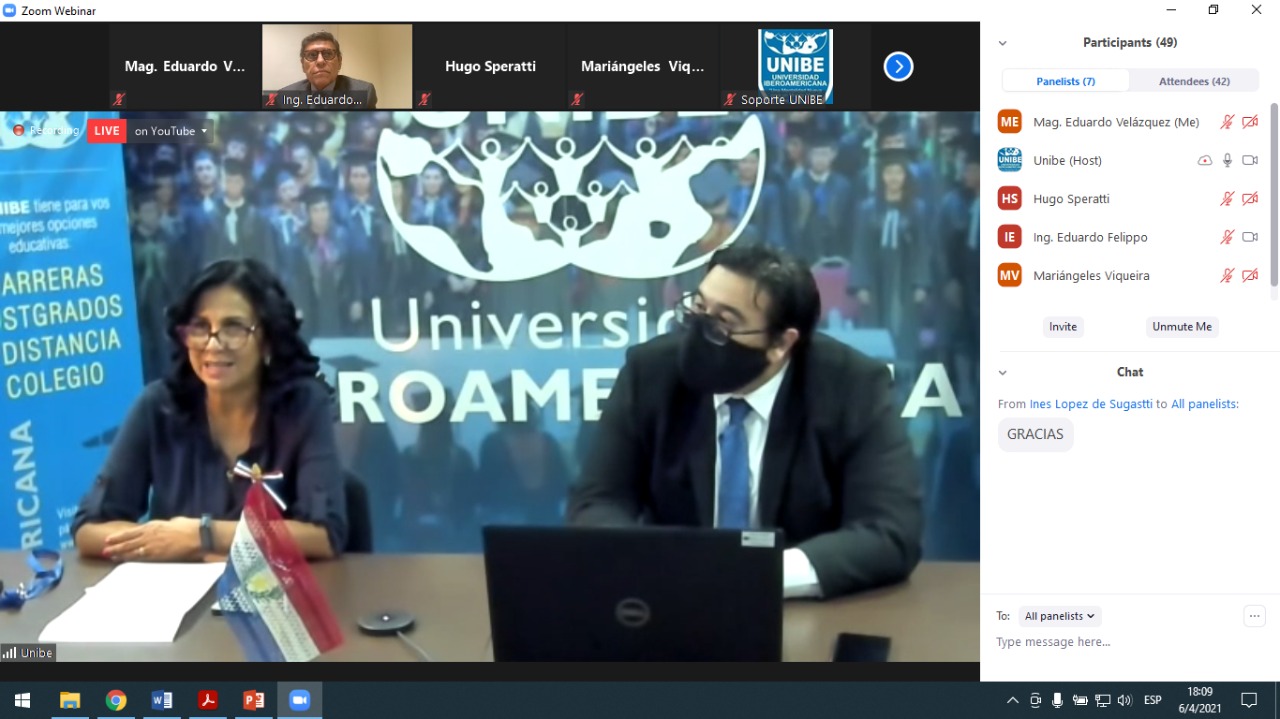This screenshot has width=1280, height=719.
Task: Click Participants (49) panel title
Action: [1130, 43]
